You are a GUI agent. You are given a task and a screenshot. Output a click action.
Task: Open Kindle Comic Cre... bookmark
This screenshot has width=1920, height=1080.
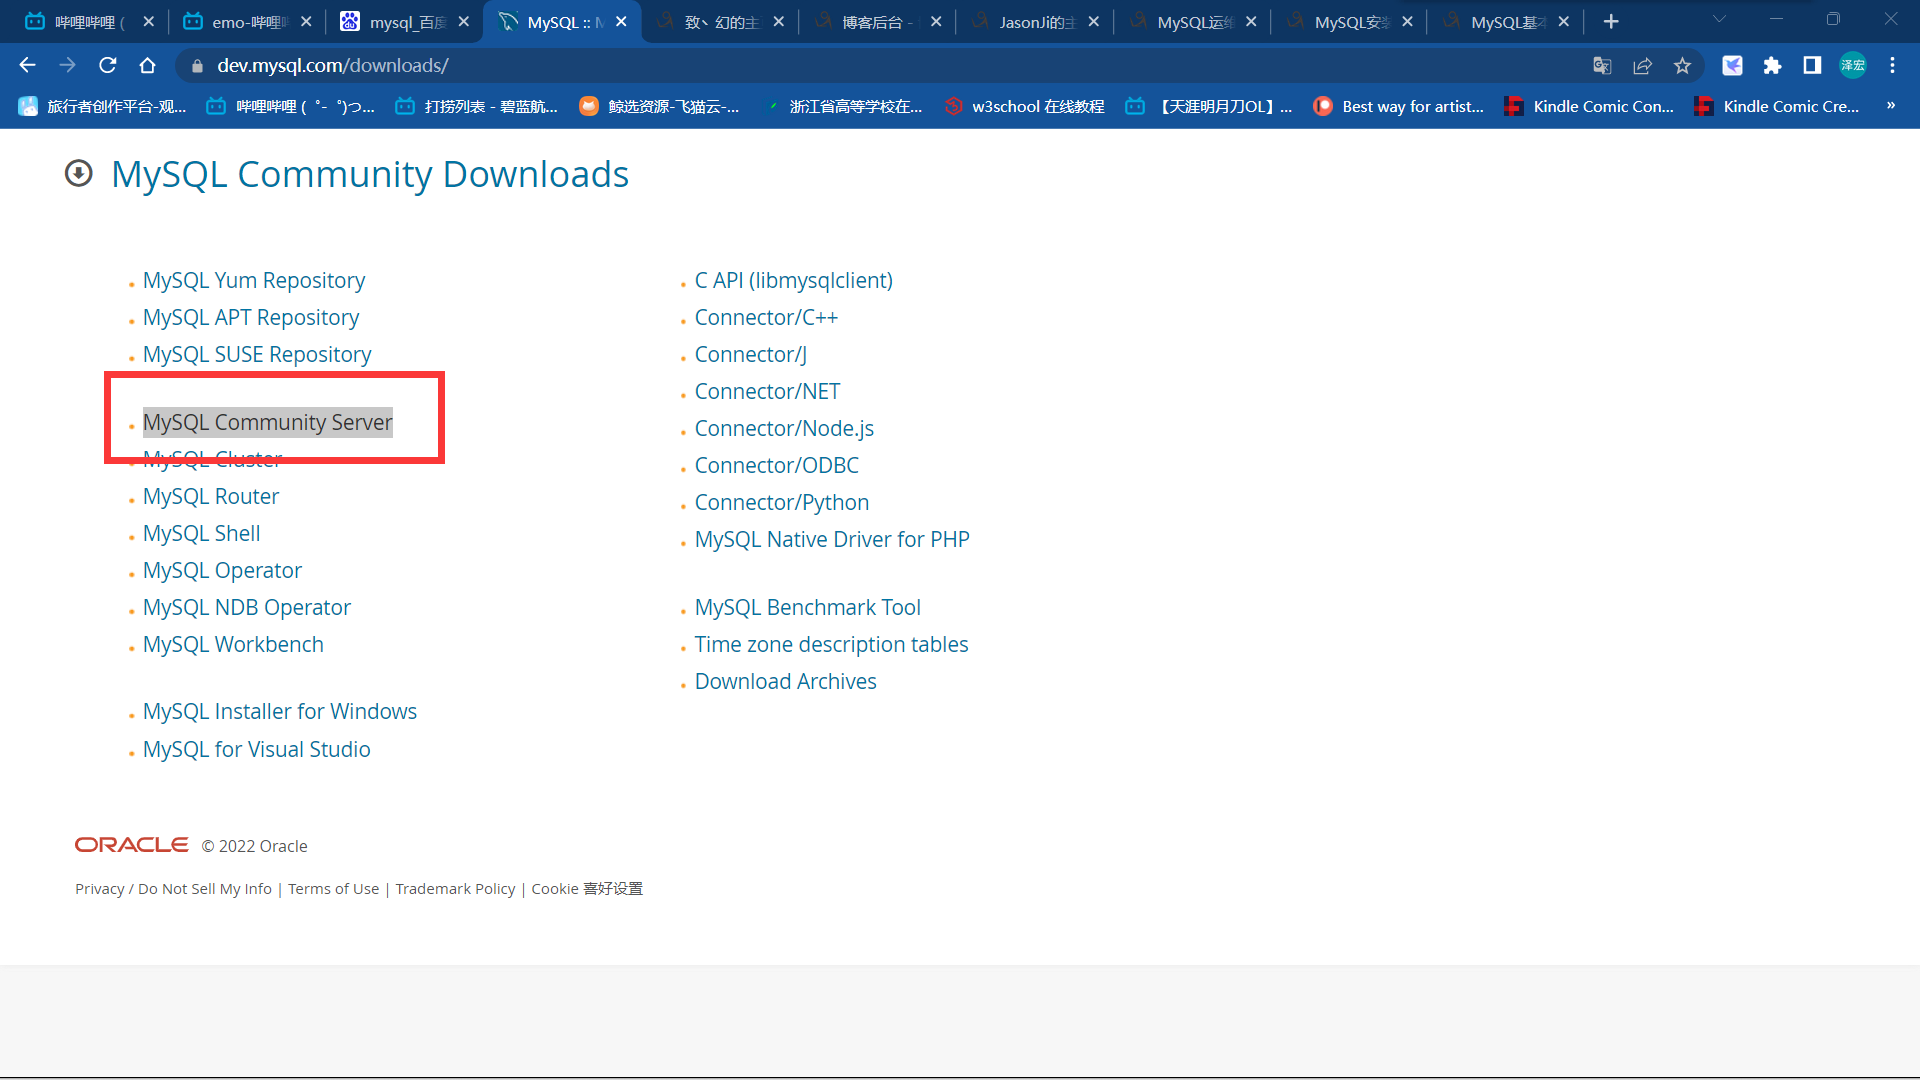click(x=1777, y=106)
